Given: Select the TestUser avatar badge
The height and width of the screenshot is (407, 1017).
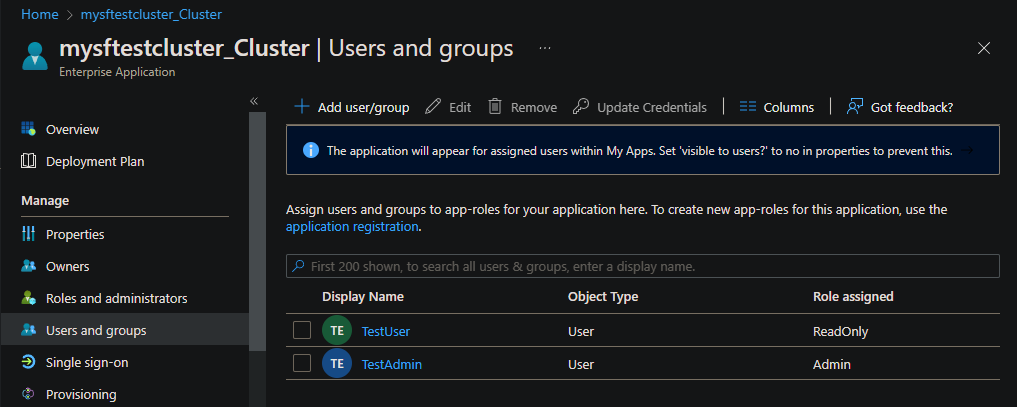Looking at the screenshot, I should [x=337, y=331].
